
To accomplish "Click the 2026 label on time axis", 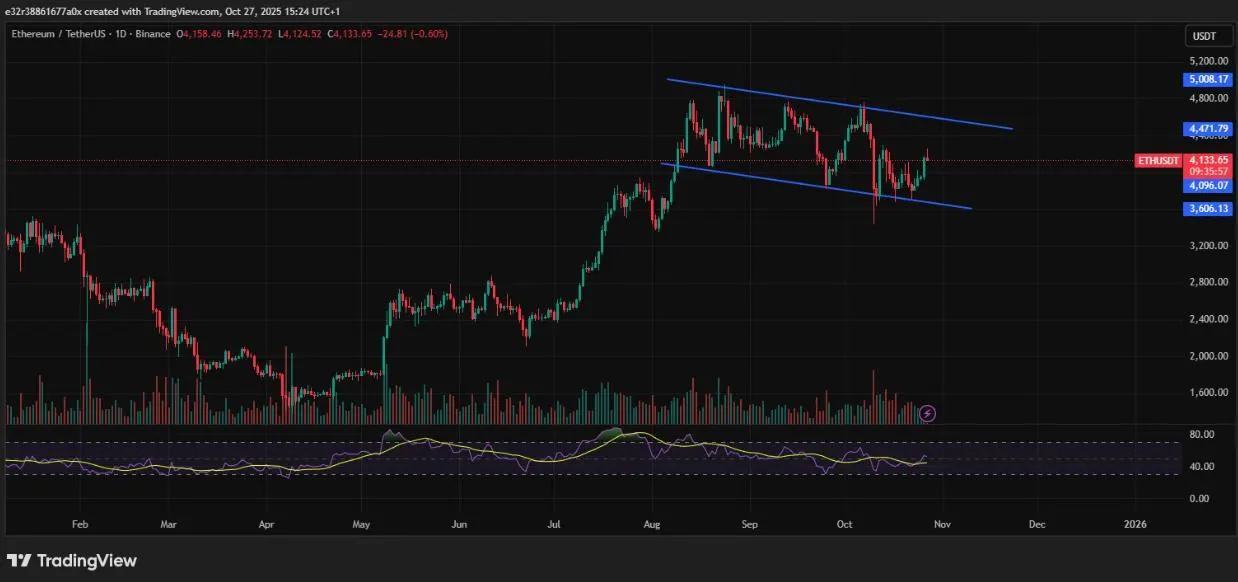I will (1135, 523).
